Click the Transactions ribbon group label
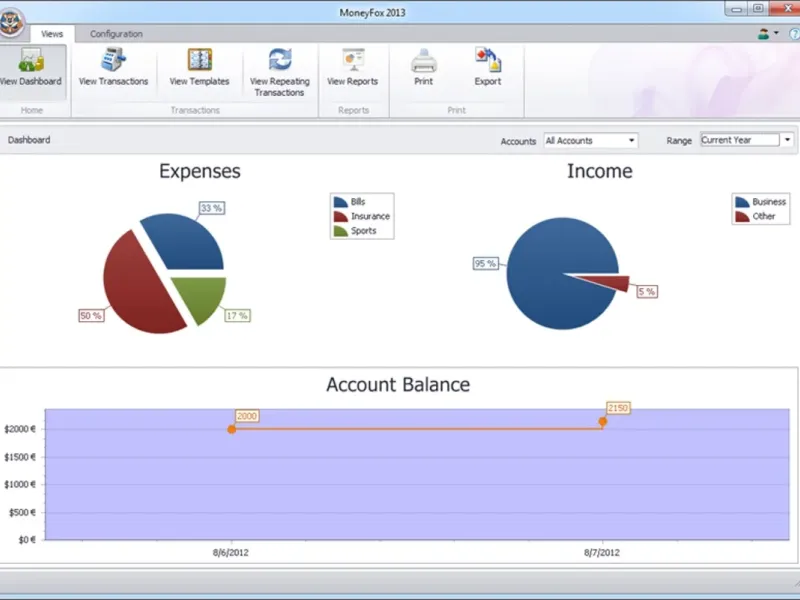 point(195,110)
